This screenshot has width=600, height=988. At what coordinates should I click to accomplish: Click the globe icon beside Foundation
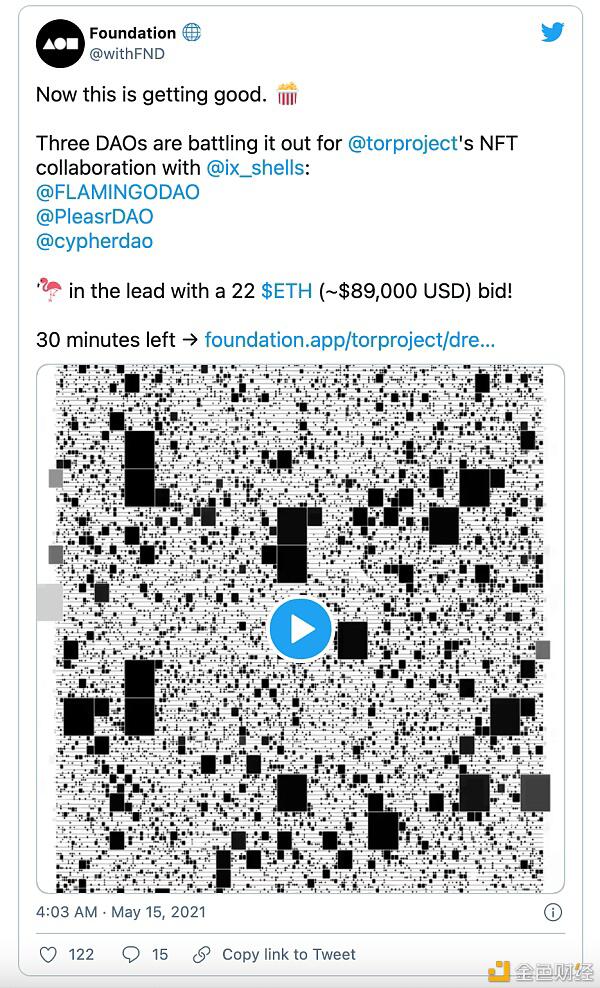[191, 33]
